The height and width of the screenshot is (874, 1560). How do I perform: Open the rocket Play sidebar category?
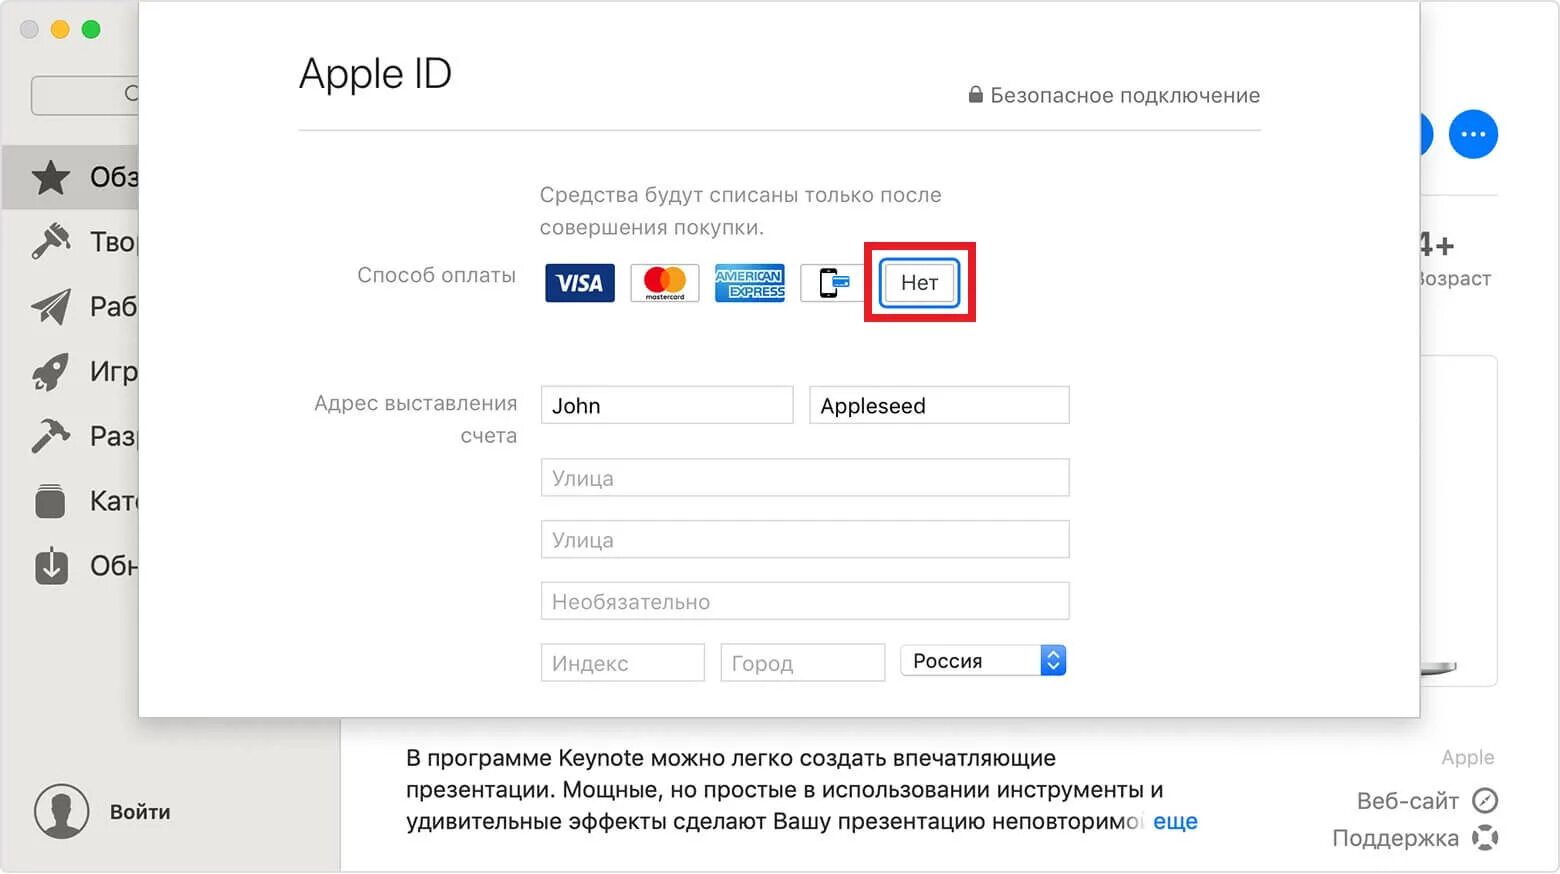click(70, 371)
